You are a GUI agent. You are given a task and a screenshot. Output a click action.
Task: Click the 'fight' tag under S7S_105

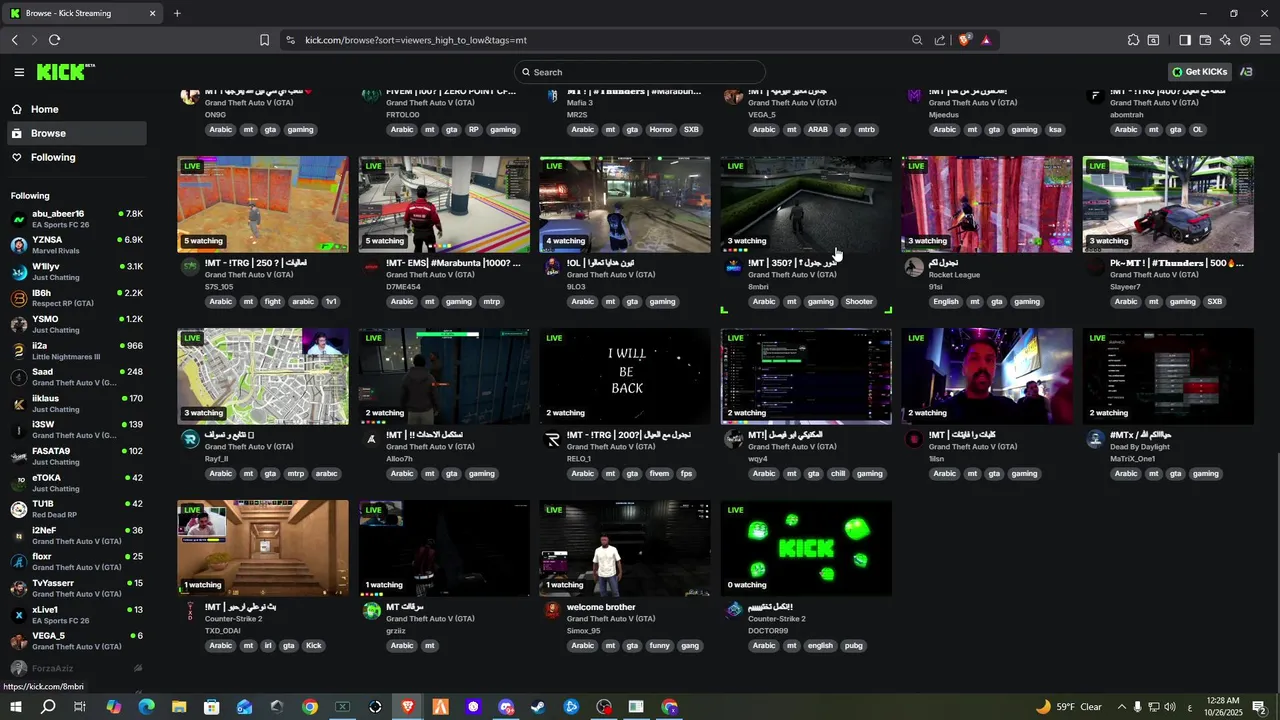(x=273, y=302)
